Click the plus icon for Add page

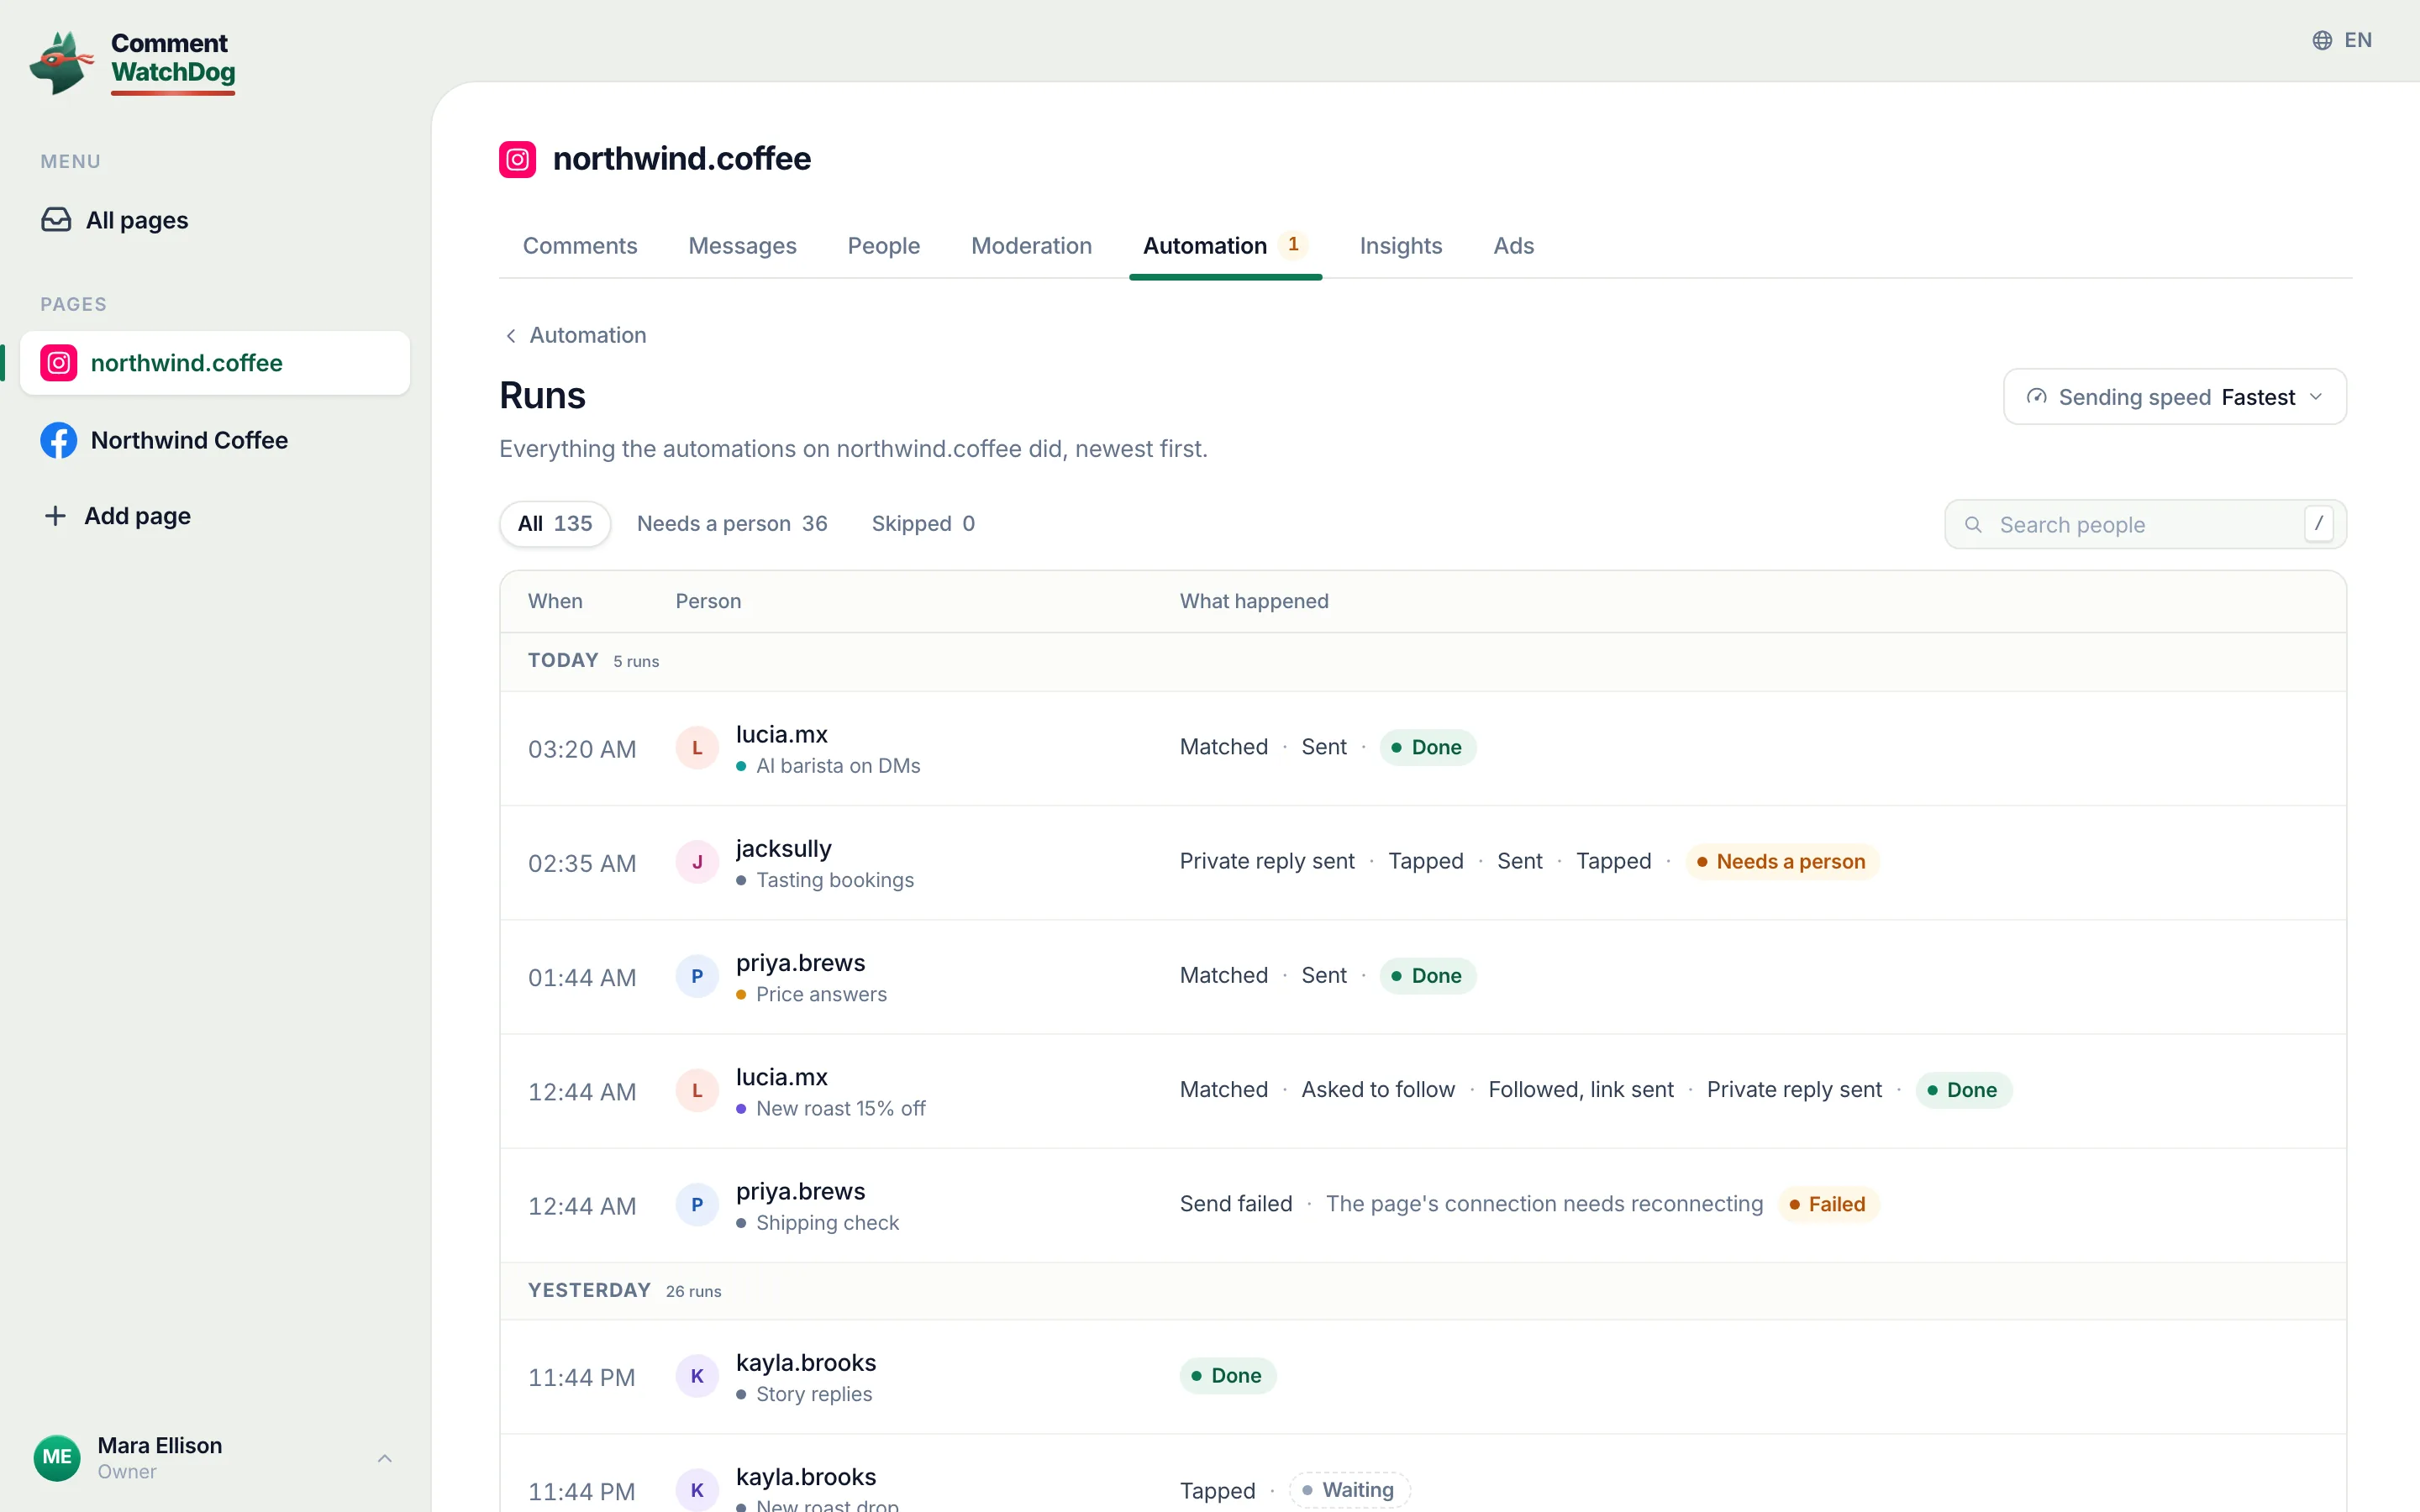pyautogui.click(x=55, y=516)
